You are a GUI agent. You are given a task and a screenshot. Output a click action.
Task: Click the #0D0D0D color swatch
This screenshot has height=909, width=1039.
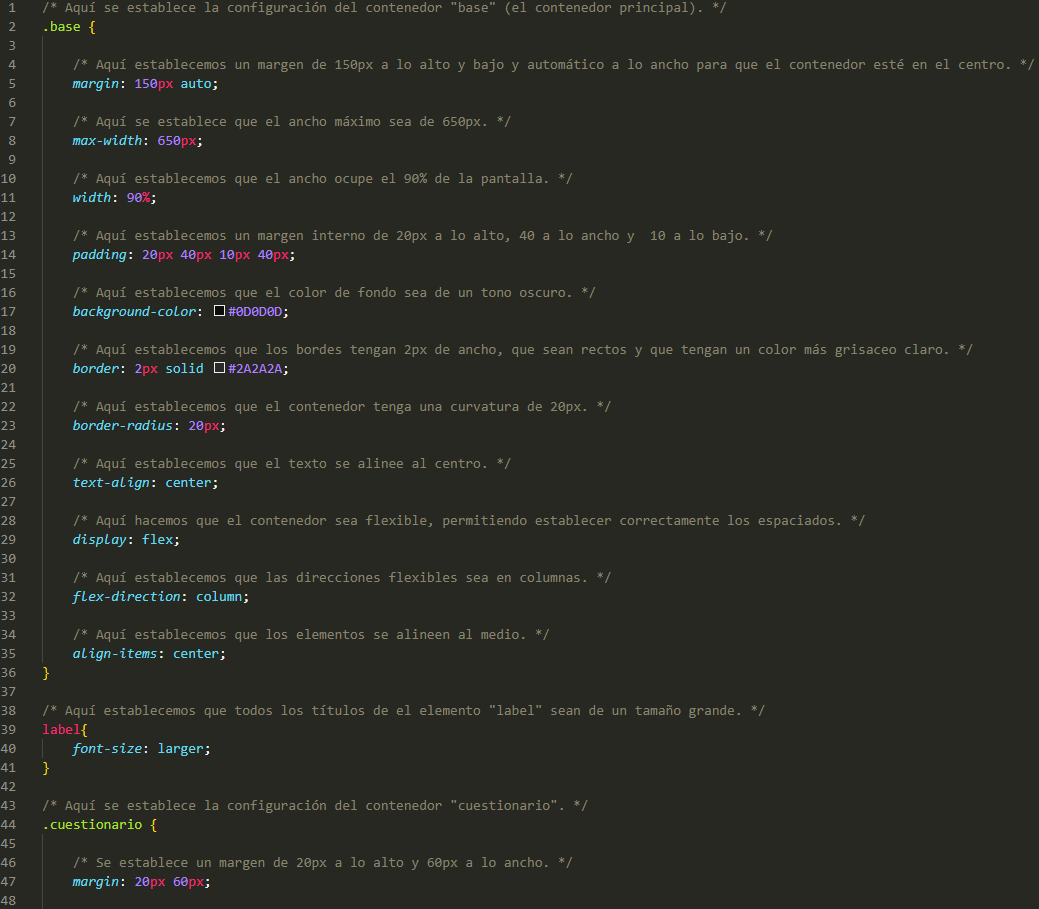[219, 311]
